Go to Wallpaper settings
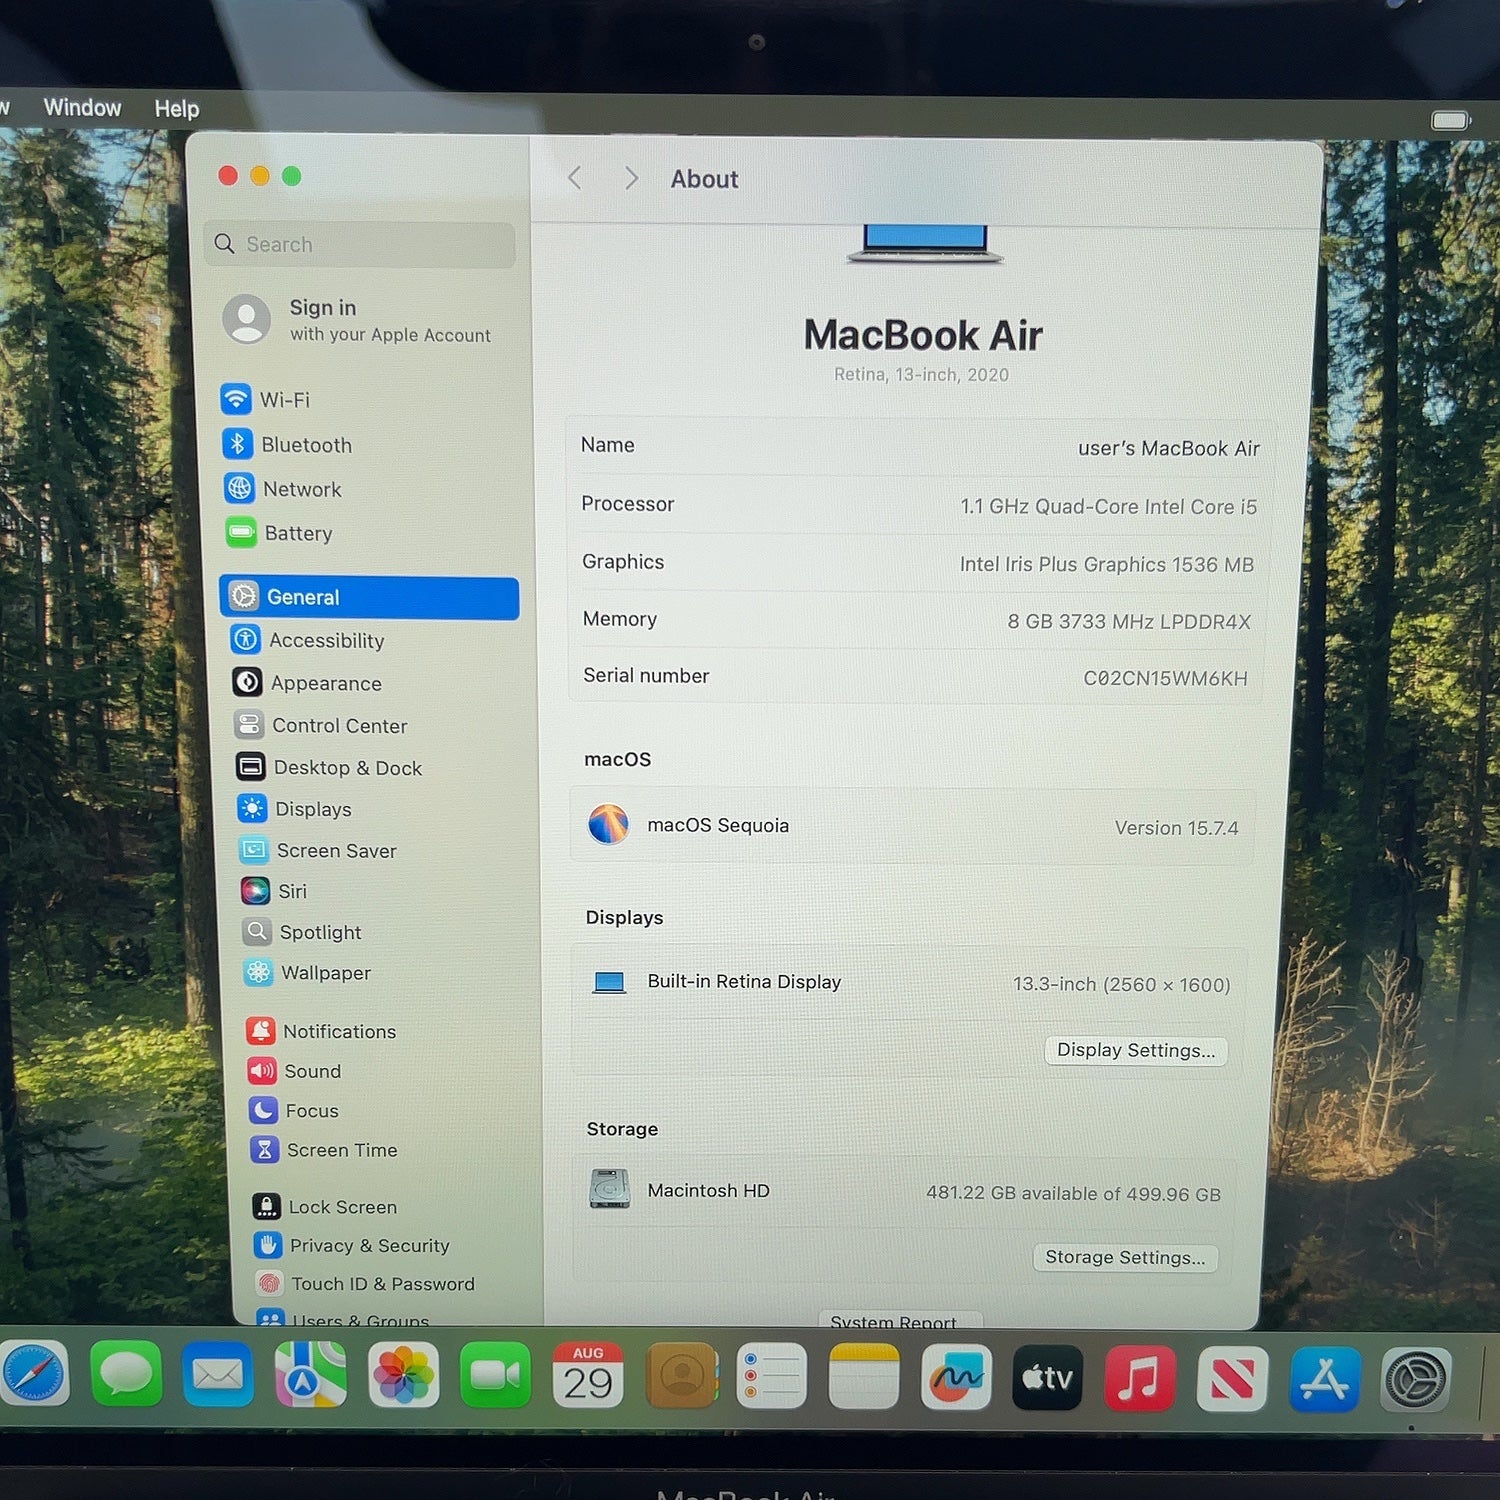Viewport: 1500px width, 1500px height. [308, 972]
